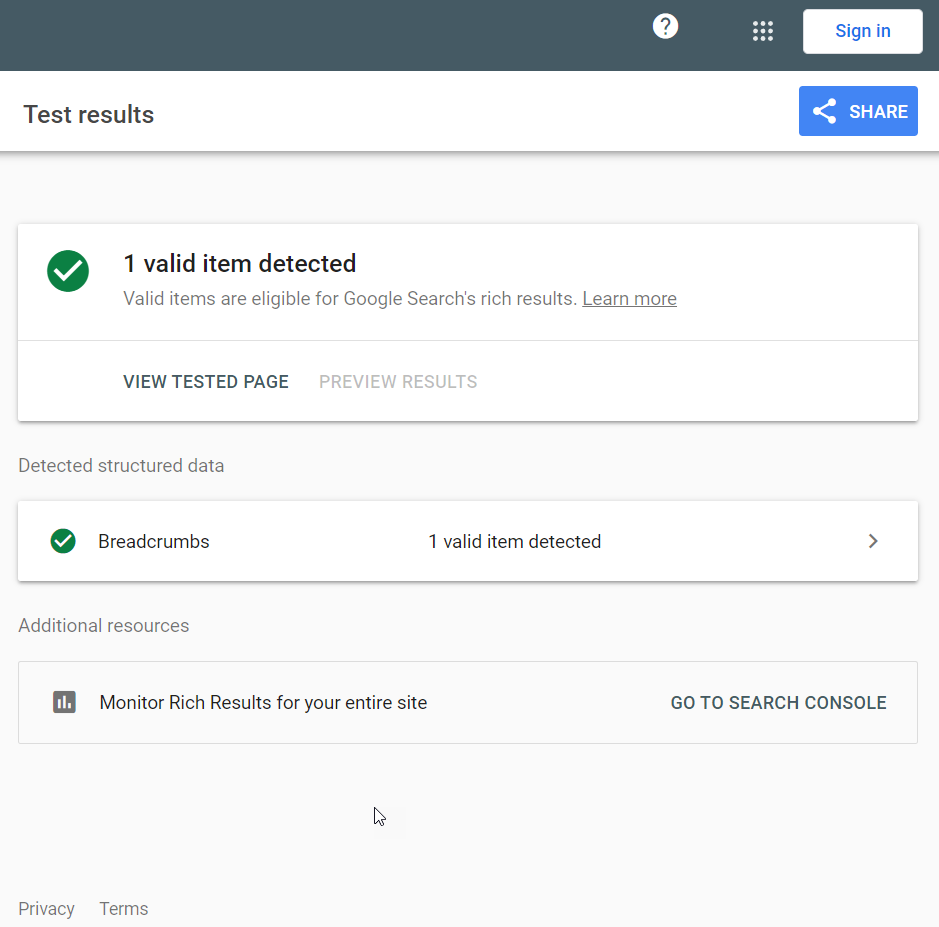Select the Breadcrumbs label in structured data
Viewport: 939px width, 927px height.
point(154,542)
